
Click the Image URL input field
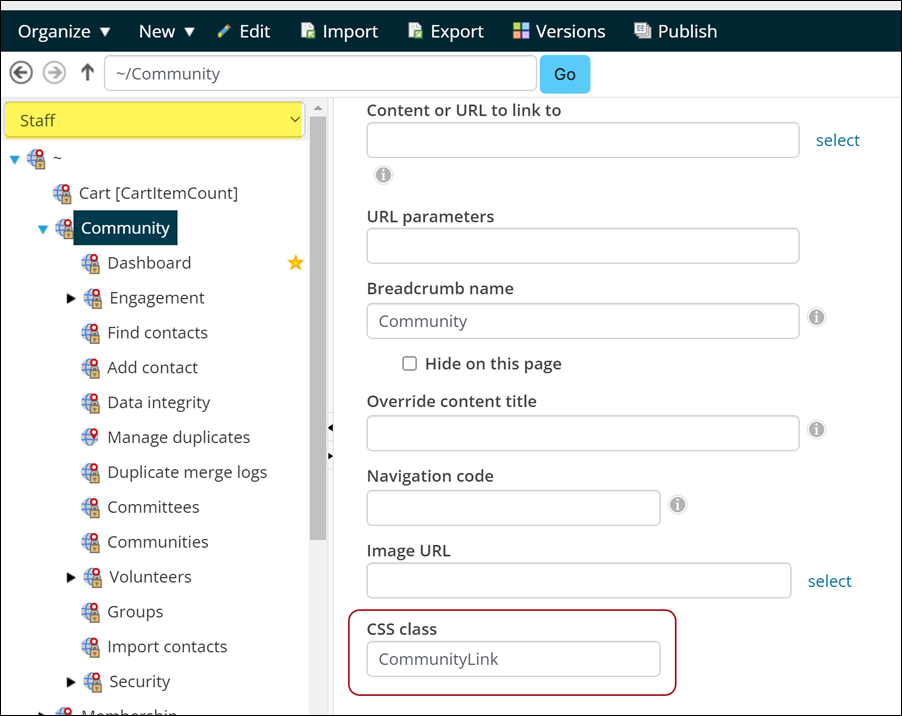[579, 580]
